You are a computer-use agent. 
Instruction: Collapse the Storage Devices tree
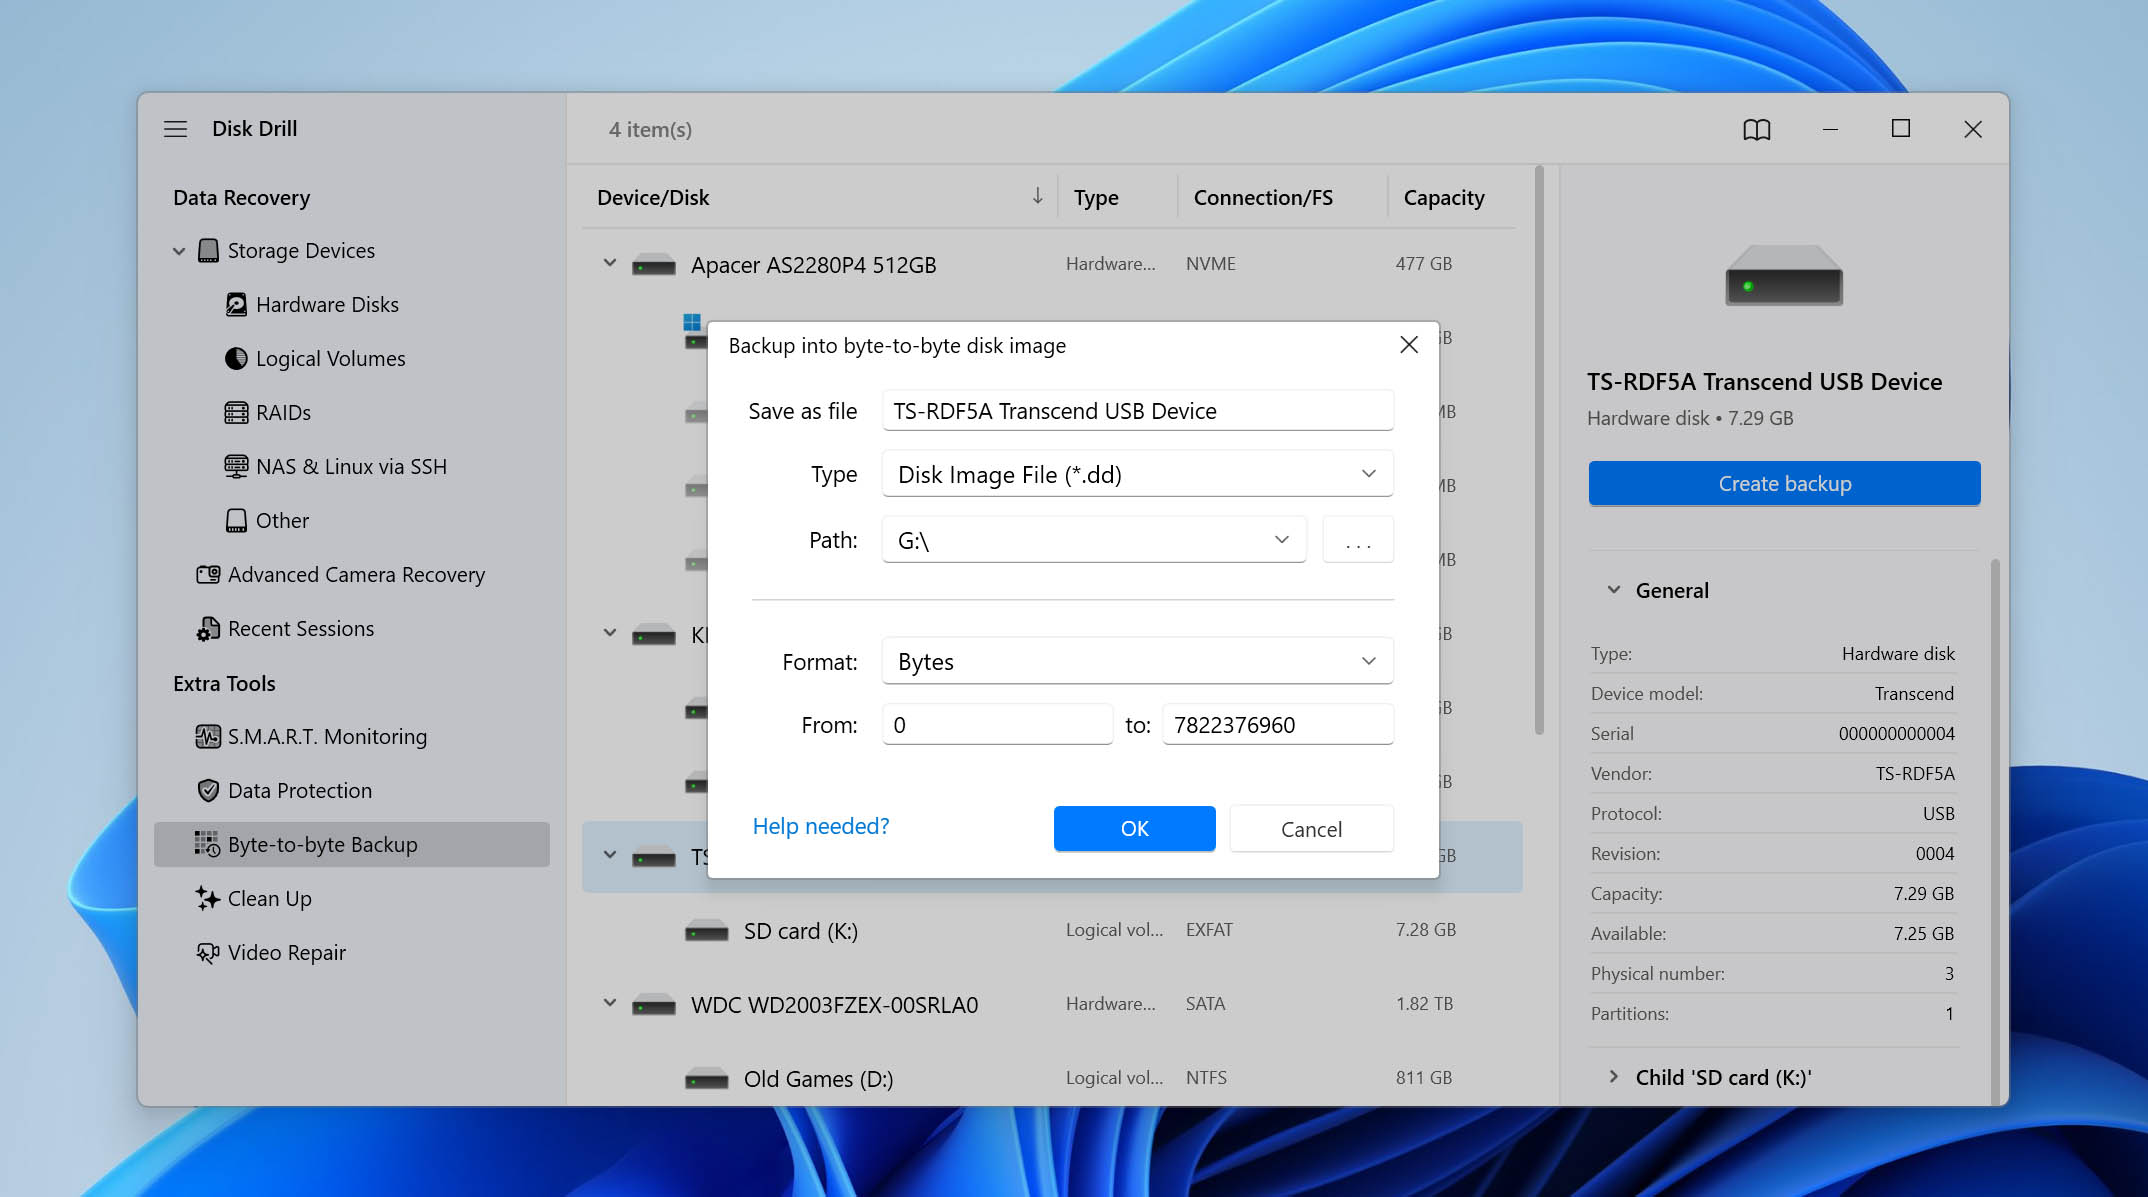(x=179, y=251)
